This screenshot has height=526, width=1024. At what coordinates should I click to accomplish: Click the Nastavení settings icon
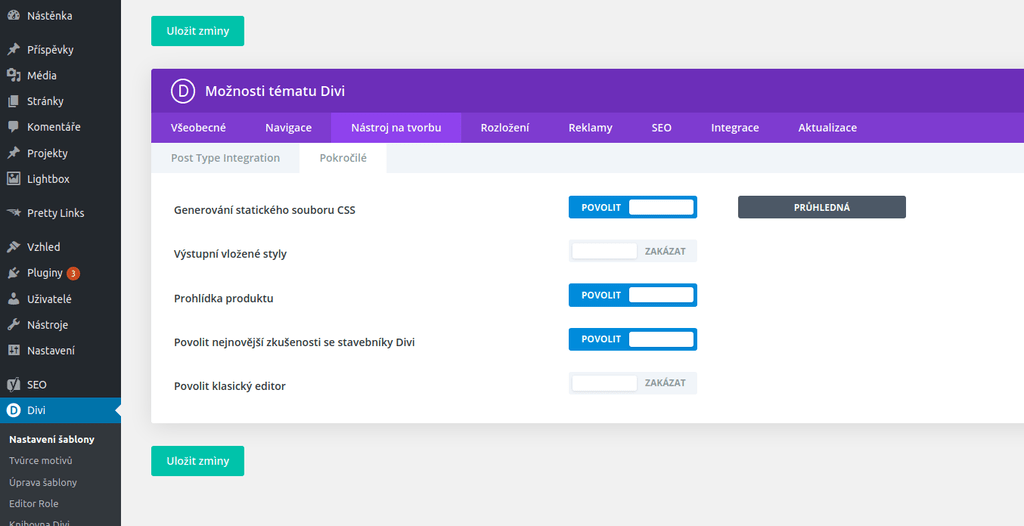[x=13, y=350]
